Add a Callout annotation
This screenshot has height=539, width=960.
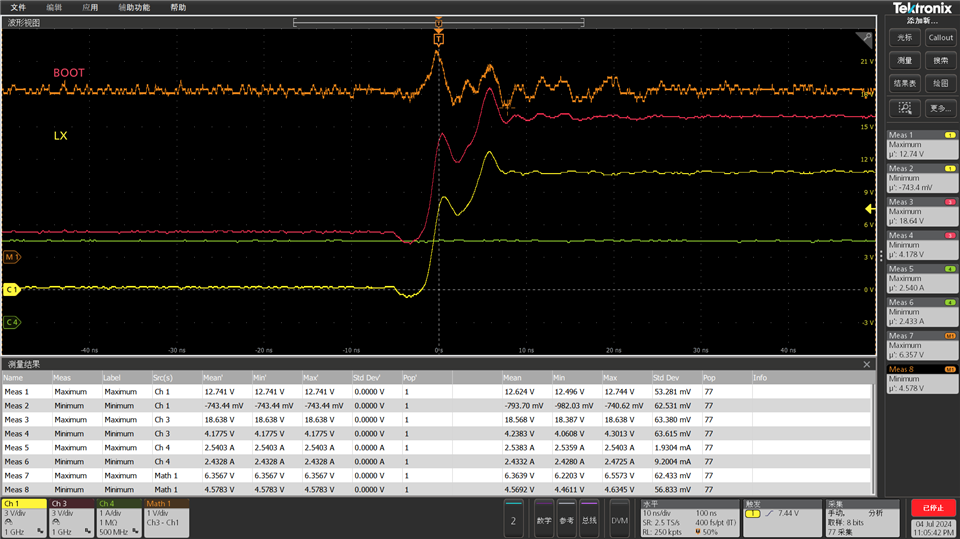point(940,38)
